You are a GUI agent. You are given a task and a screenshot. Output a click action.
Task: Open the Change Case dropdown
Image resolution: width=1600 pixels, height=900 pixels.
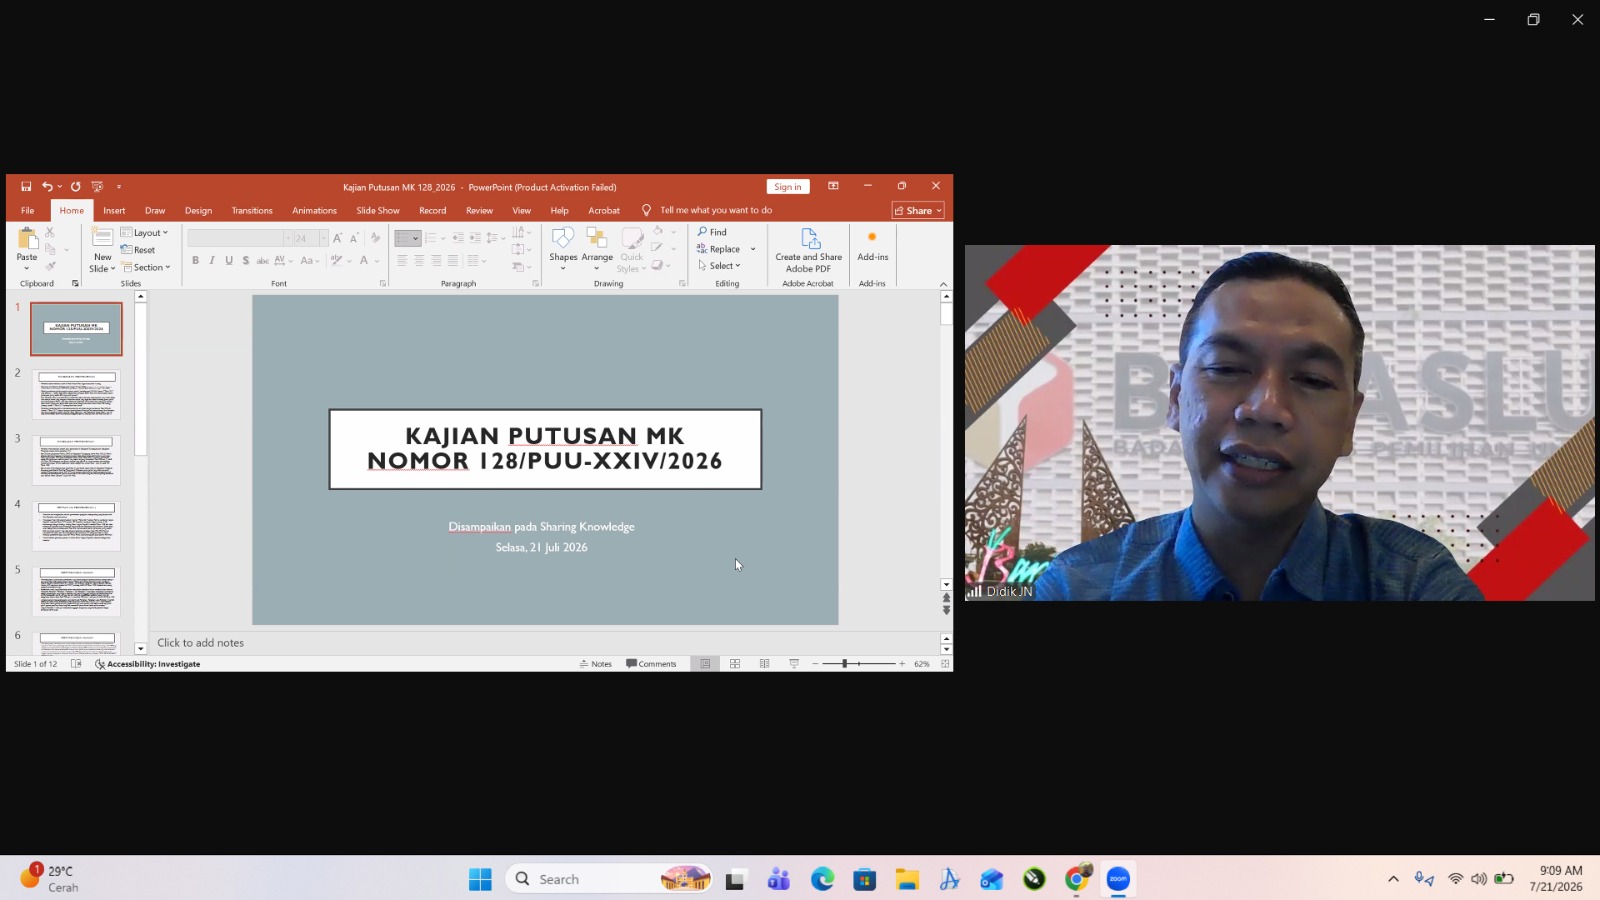(310, 261)
